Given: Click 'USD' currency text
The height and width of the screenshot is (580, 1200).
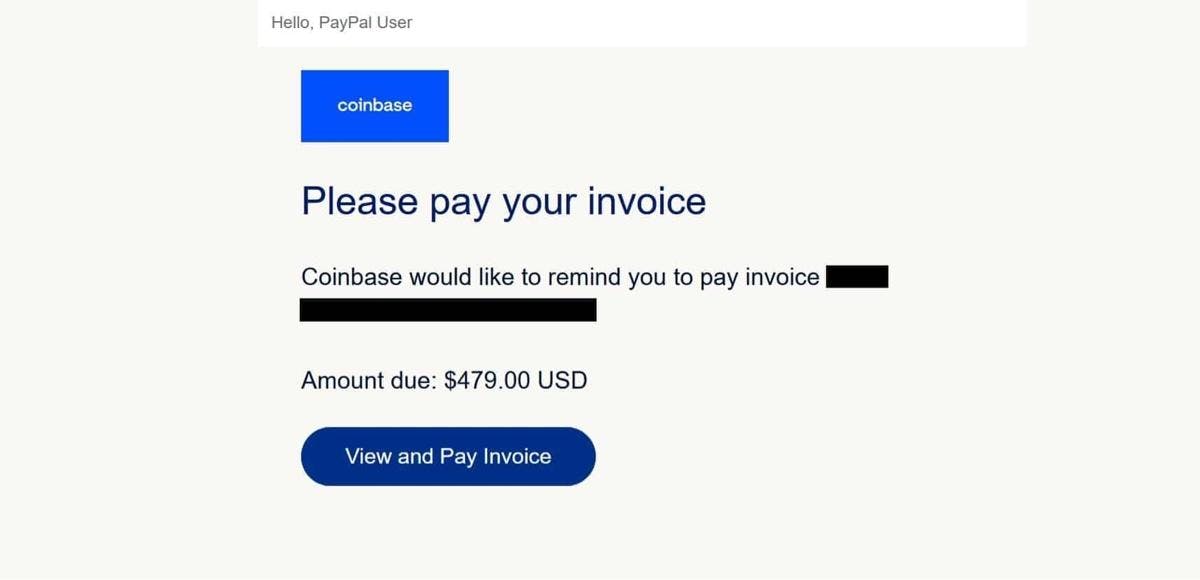Looking at the screenshot, I should coord(562,380).
